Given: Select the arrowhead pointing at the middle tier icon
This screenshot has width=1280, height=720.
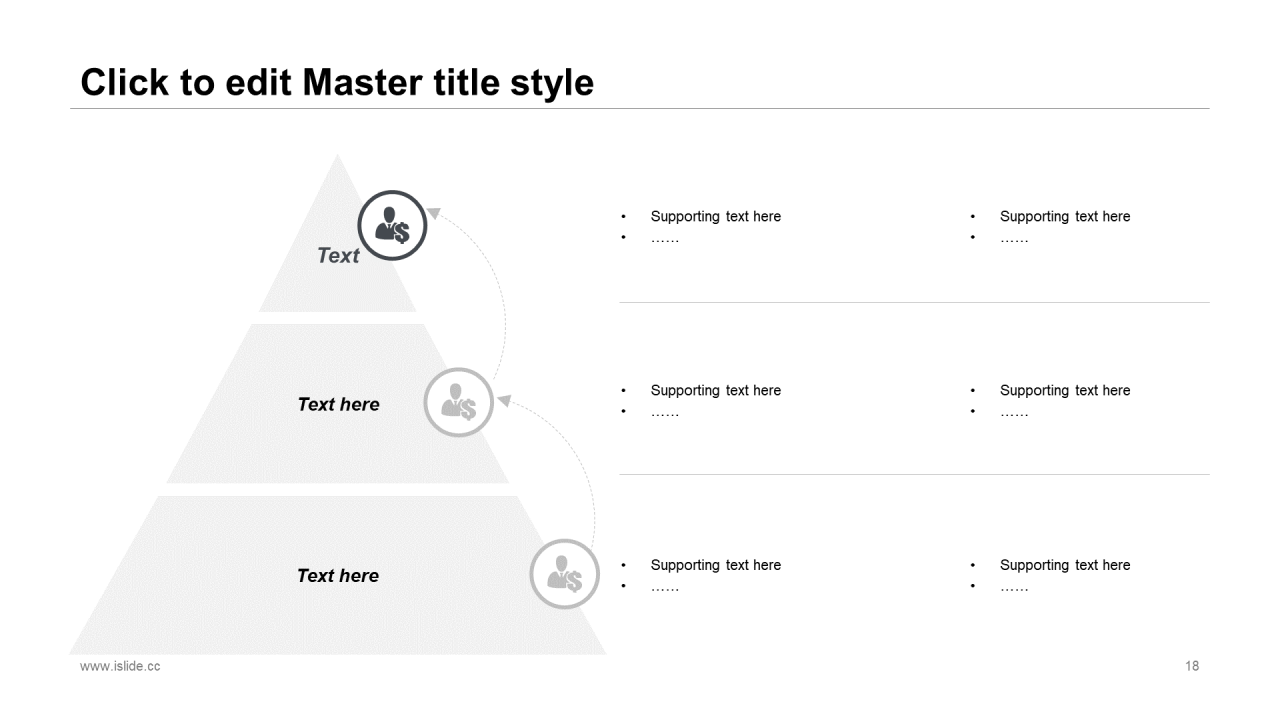Looking at the screenshot, I should point(504,401).
